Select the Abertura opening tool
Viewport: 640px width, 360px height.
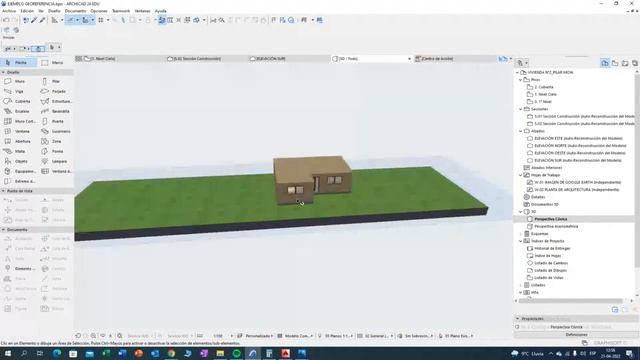tap(18, 141)
